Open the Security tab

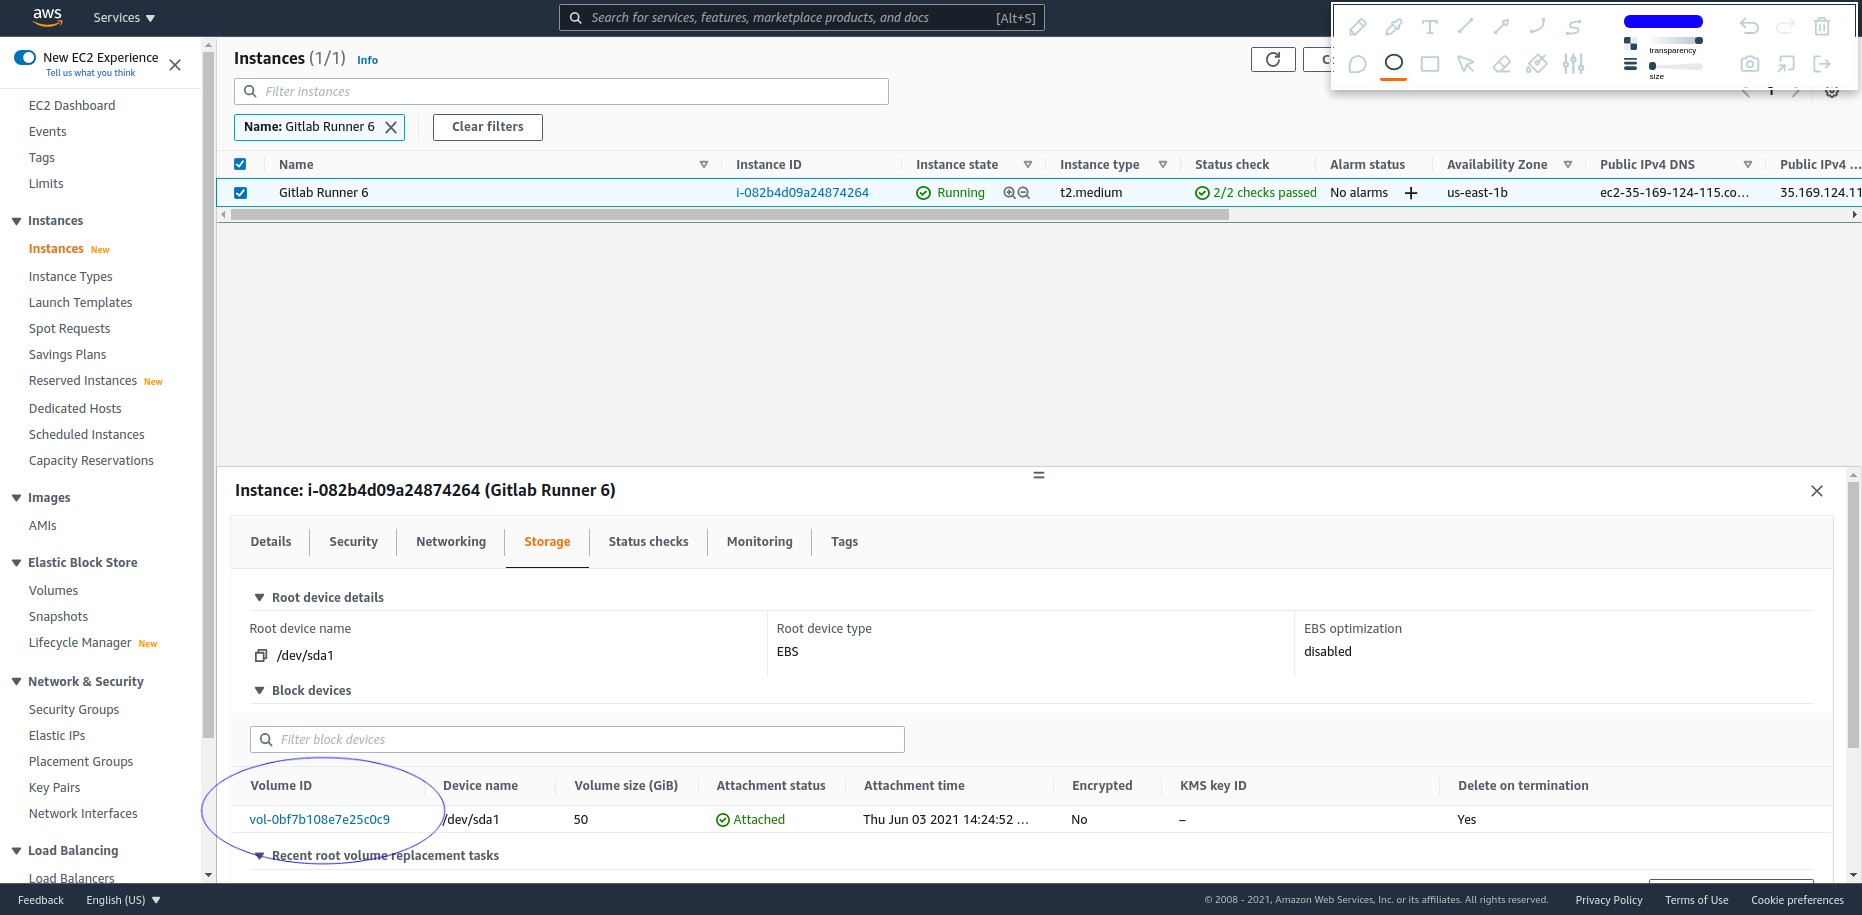click(354, 542)
